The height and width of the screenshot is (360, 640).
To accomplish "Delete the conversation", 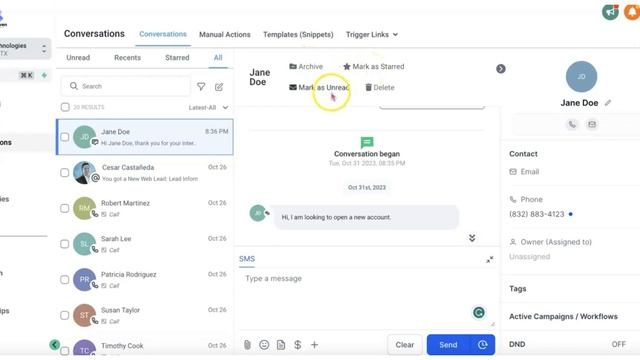I will tap(380, 87).
